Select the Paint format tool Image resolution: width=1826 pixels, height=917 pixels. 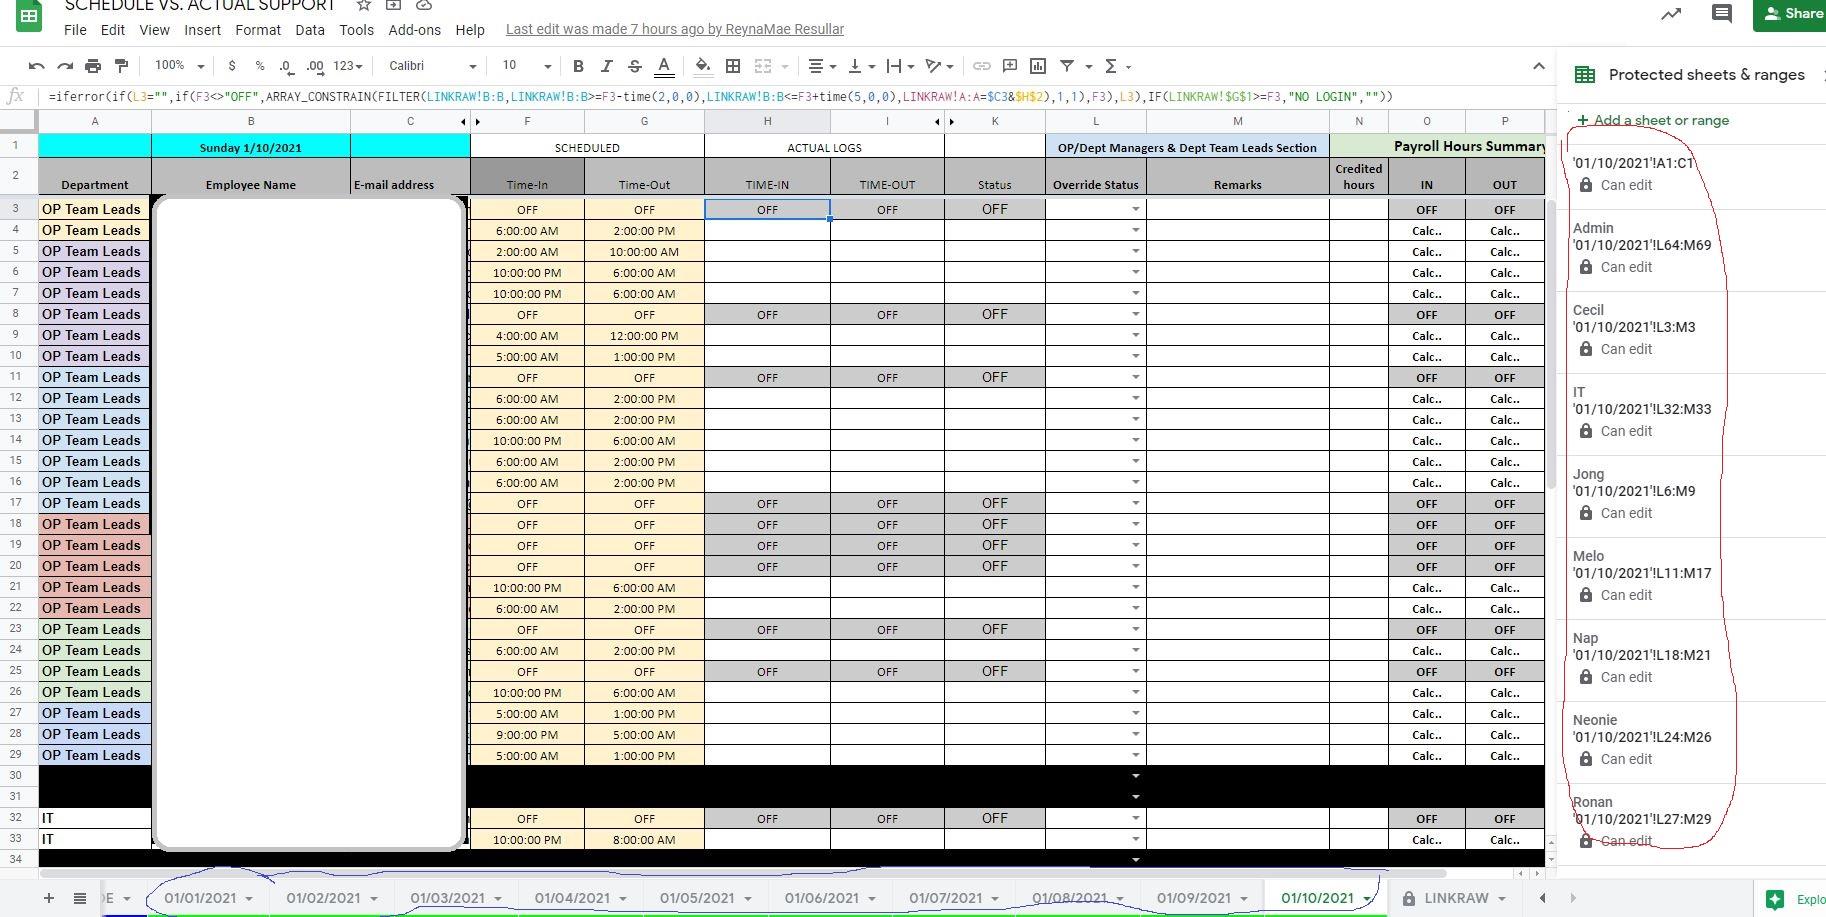point(121,66)
